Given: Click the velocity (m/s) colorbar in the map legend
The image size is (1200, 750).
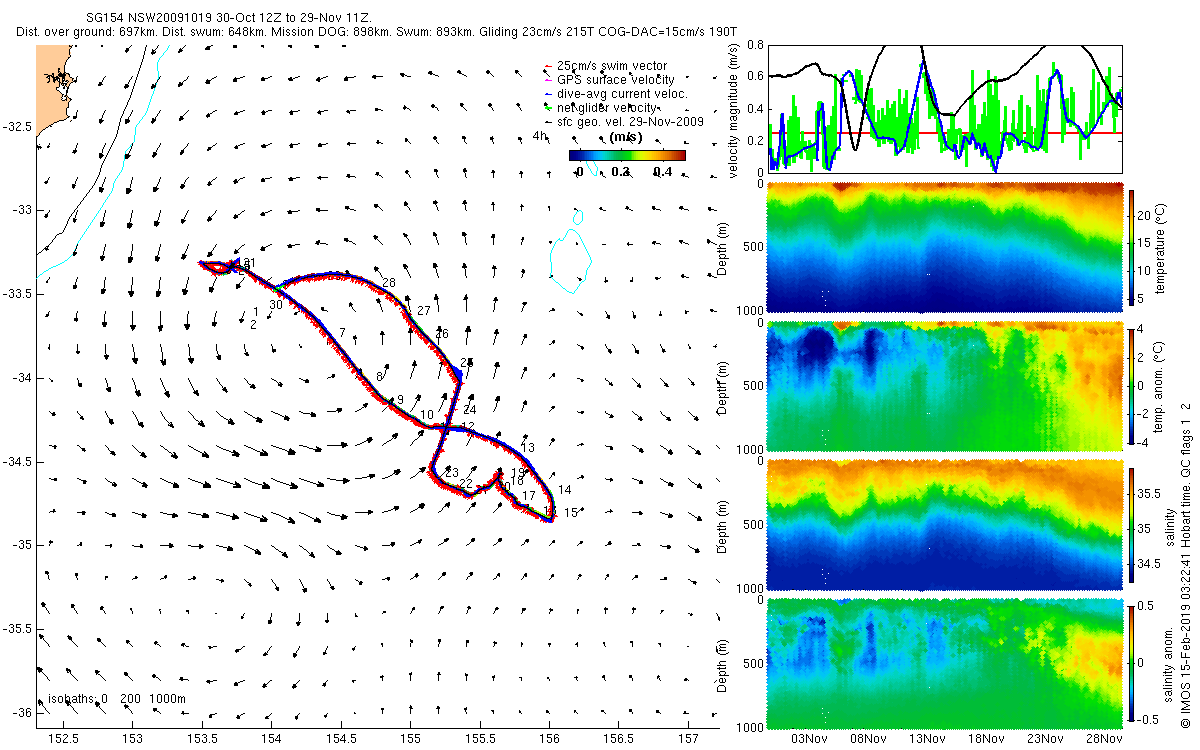Looking at the screenshot, I should [x=627, y=155].
